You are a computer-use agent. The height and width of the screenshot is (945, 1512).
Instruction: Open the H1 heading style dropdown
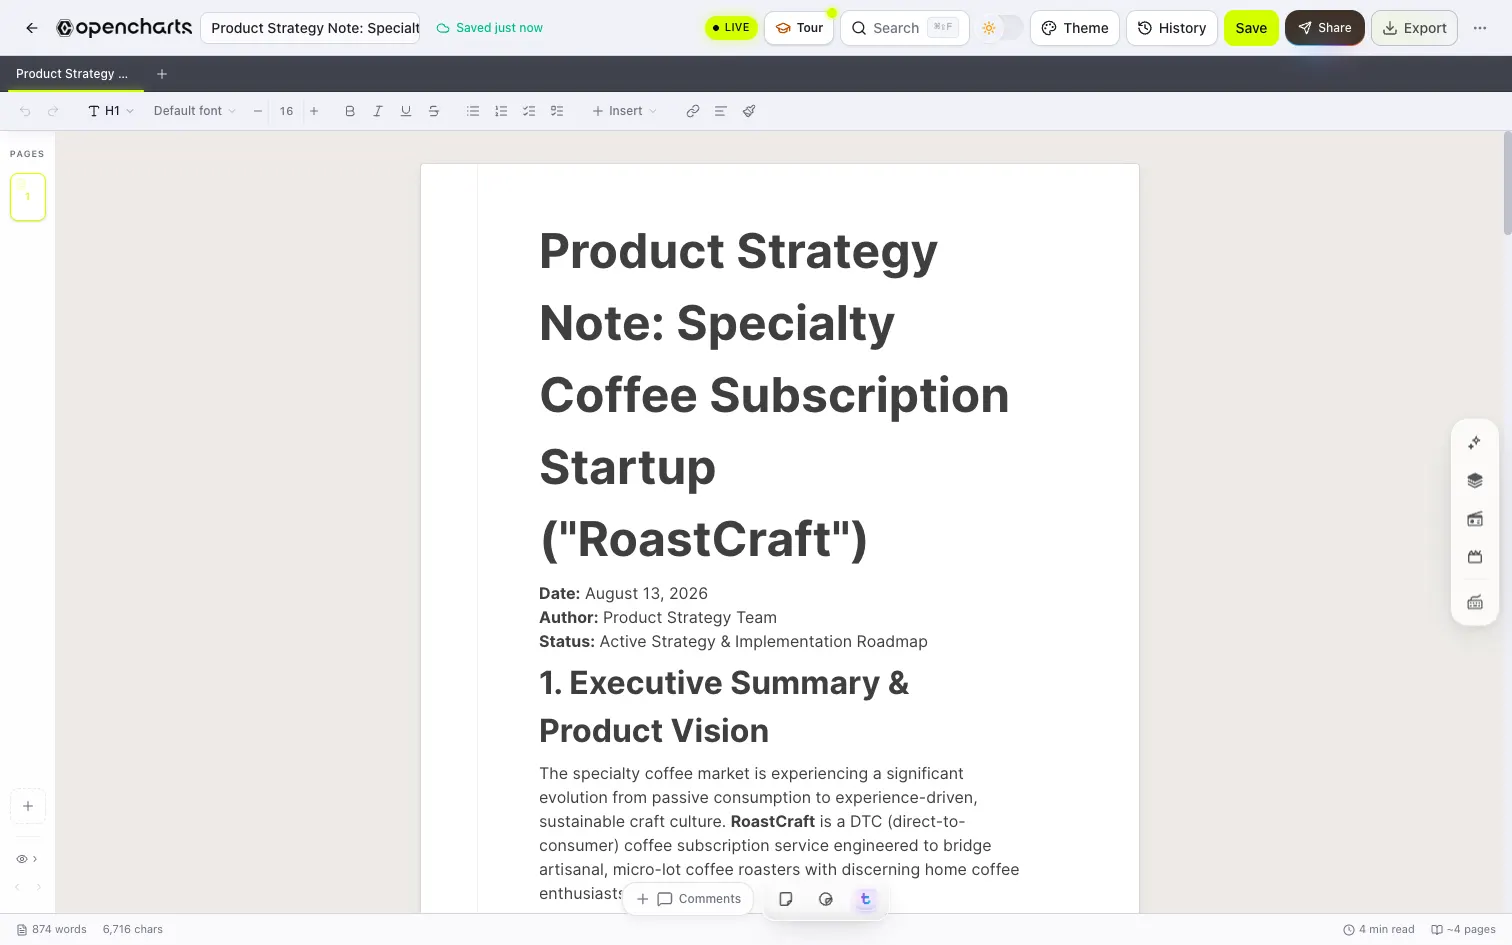[x=111, y=111]
